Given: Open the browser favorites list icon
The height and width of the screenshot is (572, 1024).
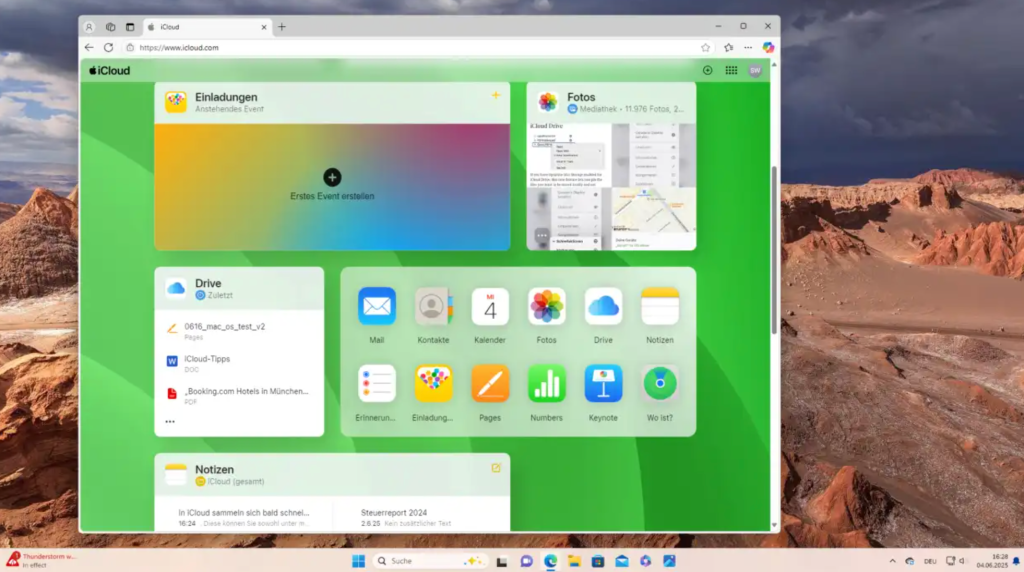Looking at the screenshot, I should (728, 48).
